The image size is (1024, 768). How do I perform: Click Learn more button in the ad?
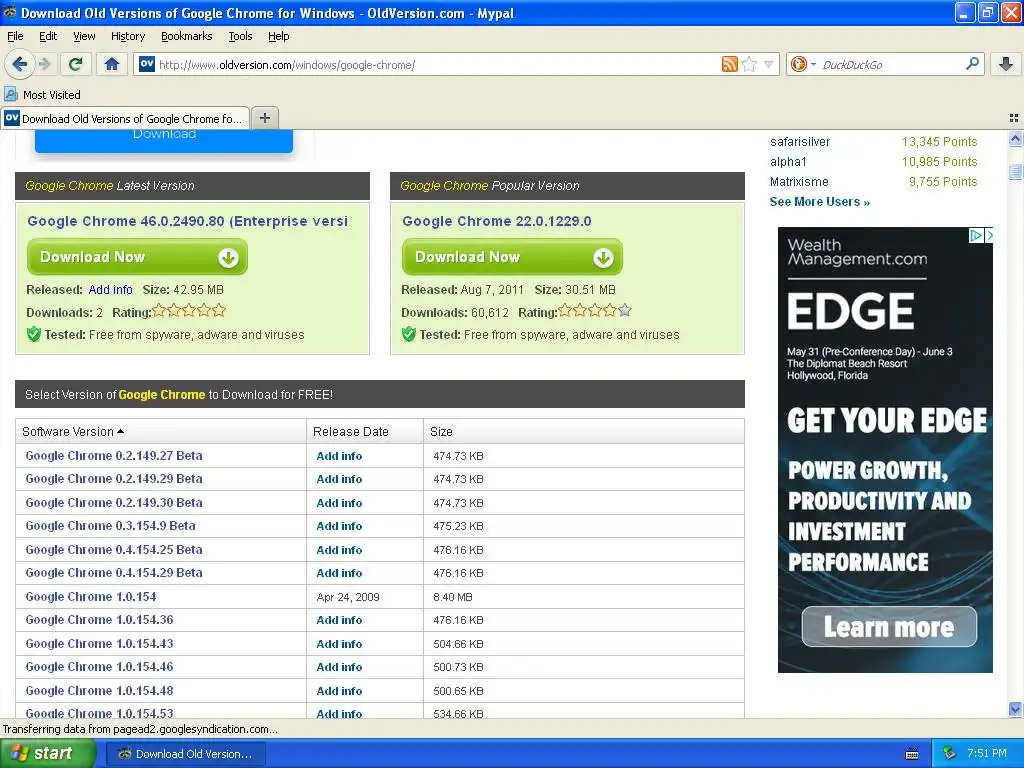pyautogui.click(x=889, y=627)
